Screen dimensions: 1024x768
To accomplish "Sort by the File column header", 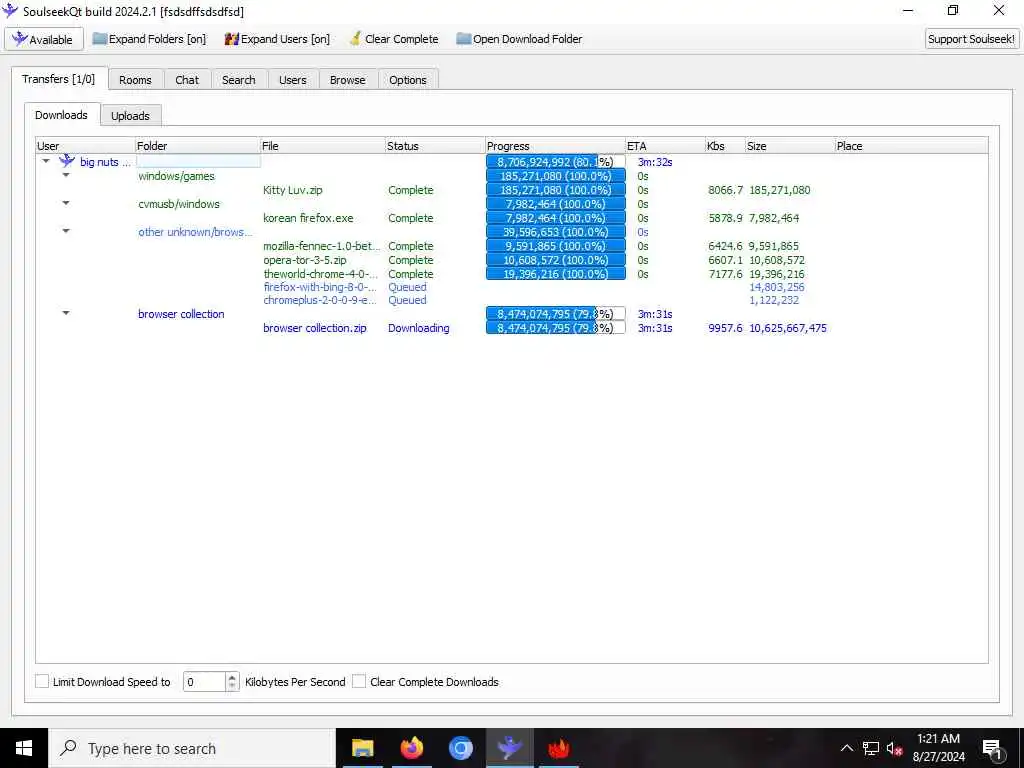I will pos(323,146).
